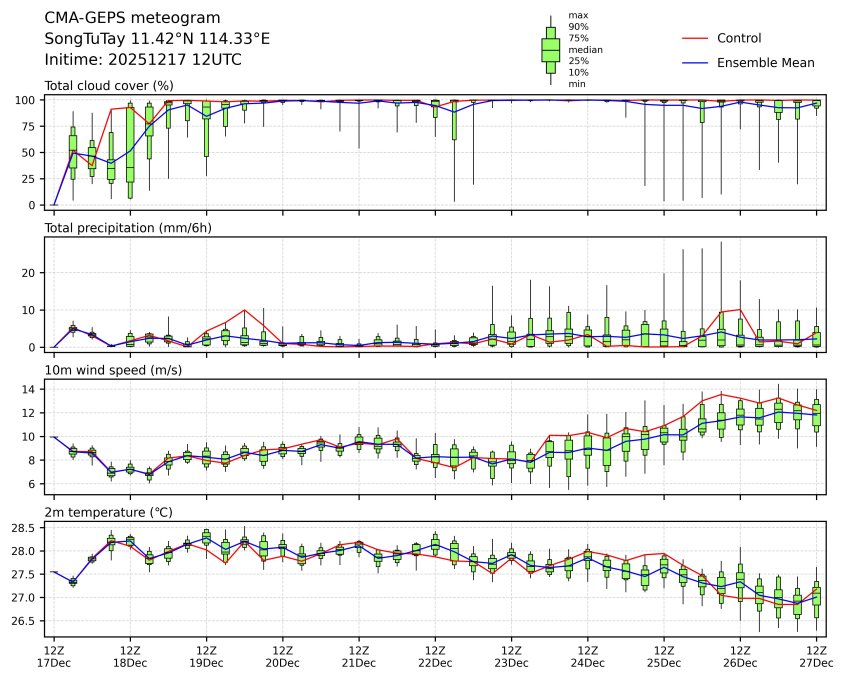Click the red Control legend line

pos(695,38)
